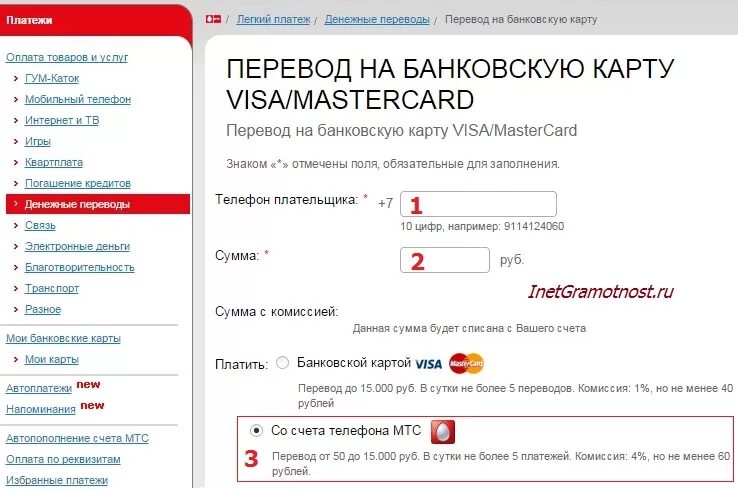Click the MTS egg logo icon
This screenshot has width=738, height=490.
(443, 432)
